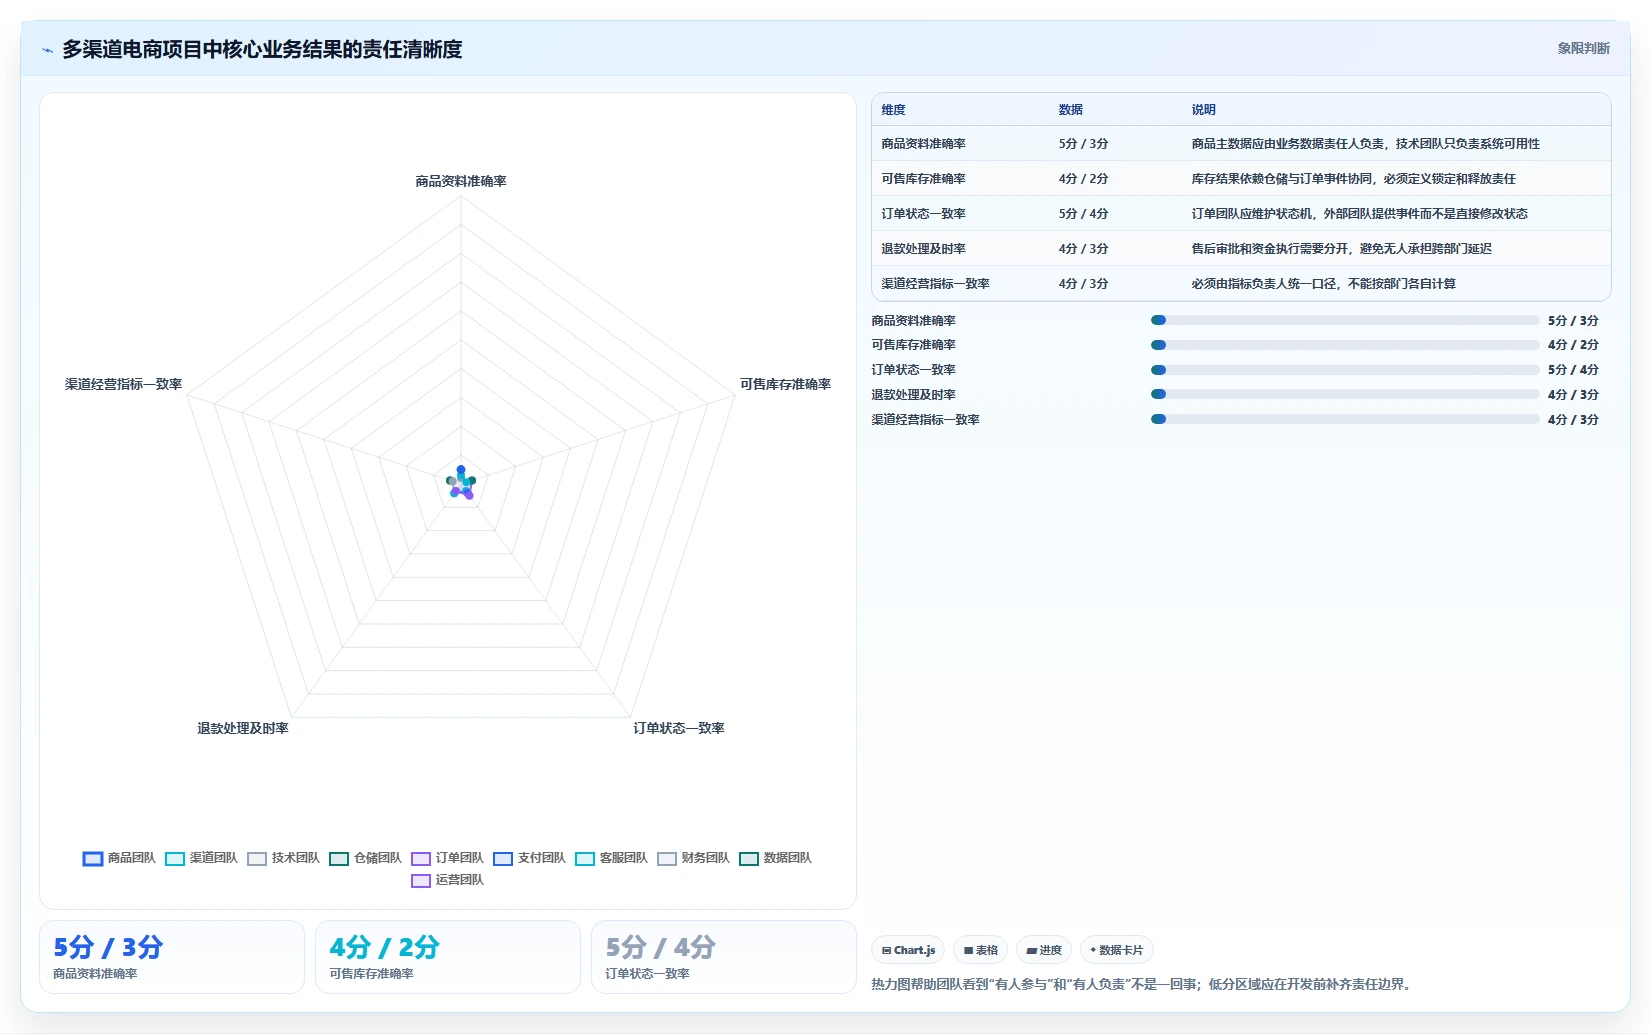The width and height of the screenshot is (1651, 1034).
Task: Toggle the 仓储团队 legend swatch
Action: click(339, 859)
